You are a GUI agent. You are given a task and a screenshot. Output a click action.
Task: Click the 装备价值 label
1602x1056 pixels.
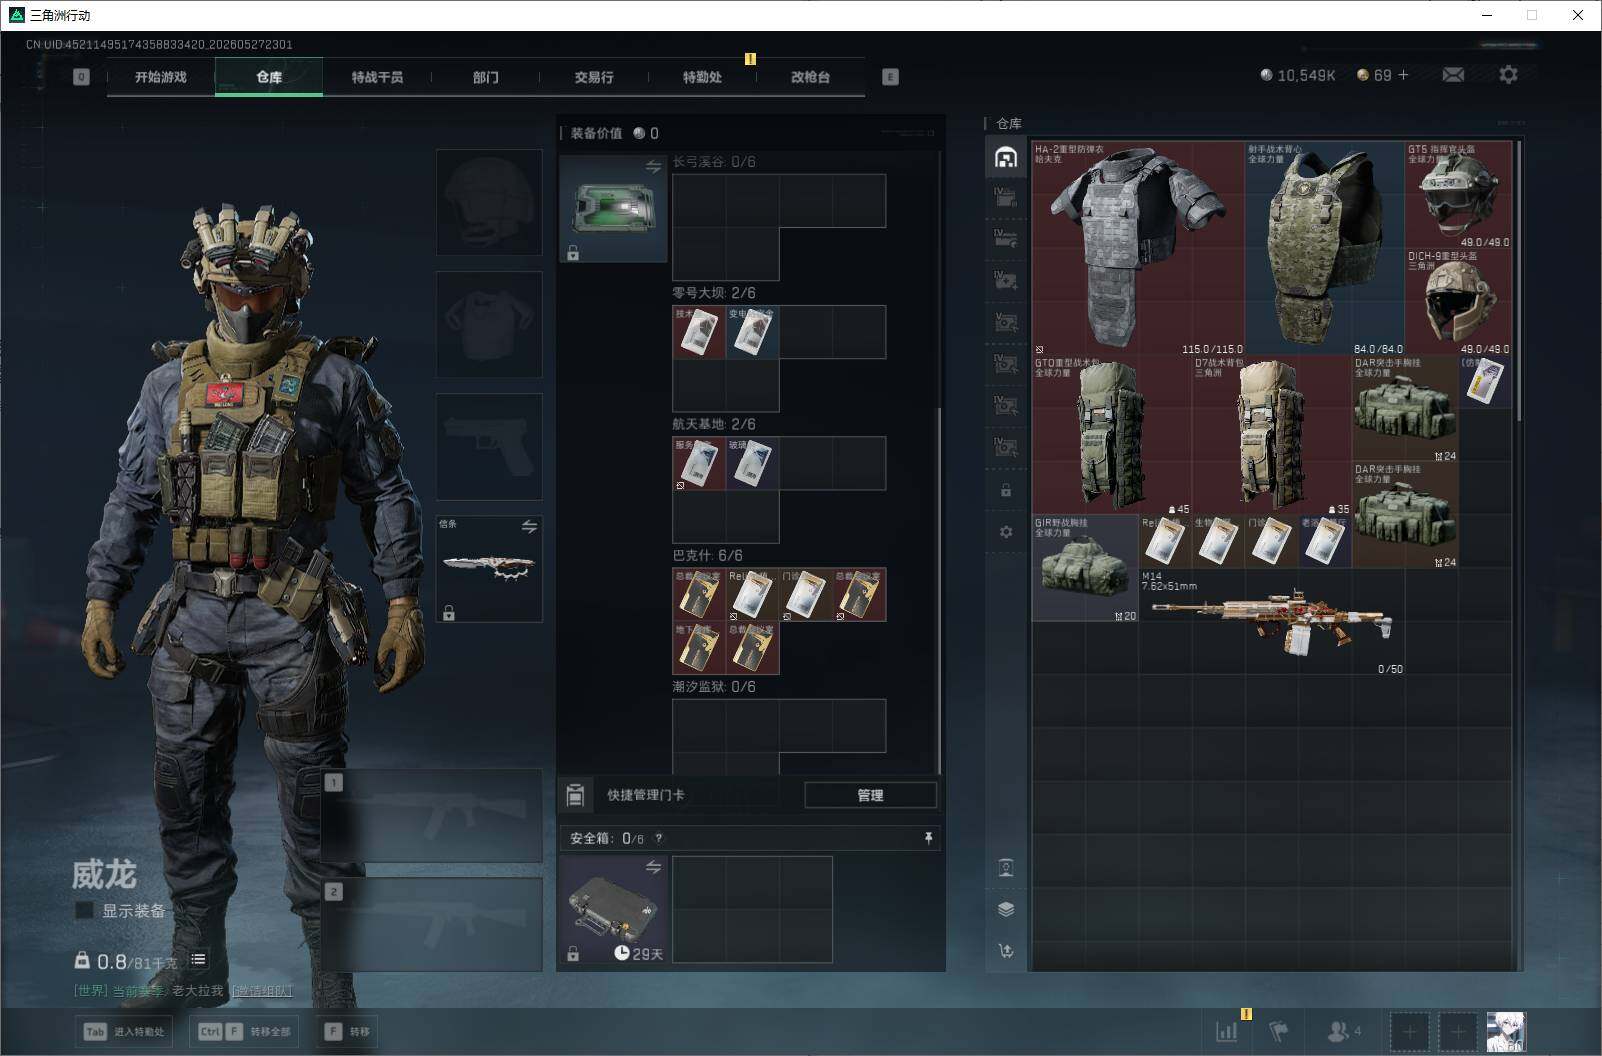click(x=596, y=133)
